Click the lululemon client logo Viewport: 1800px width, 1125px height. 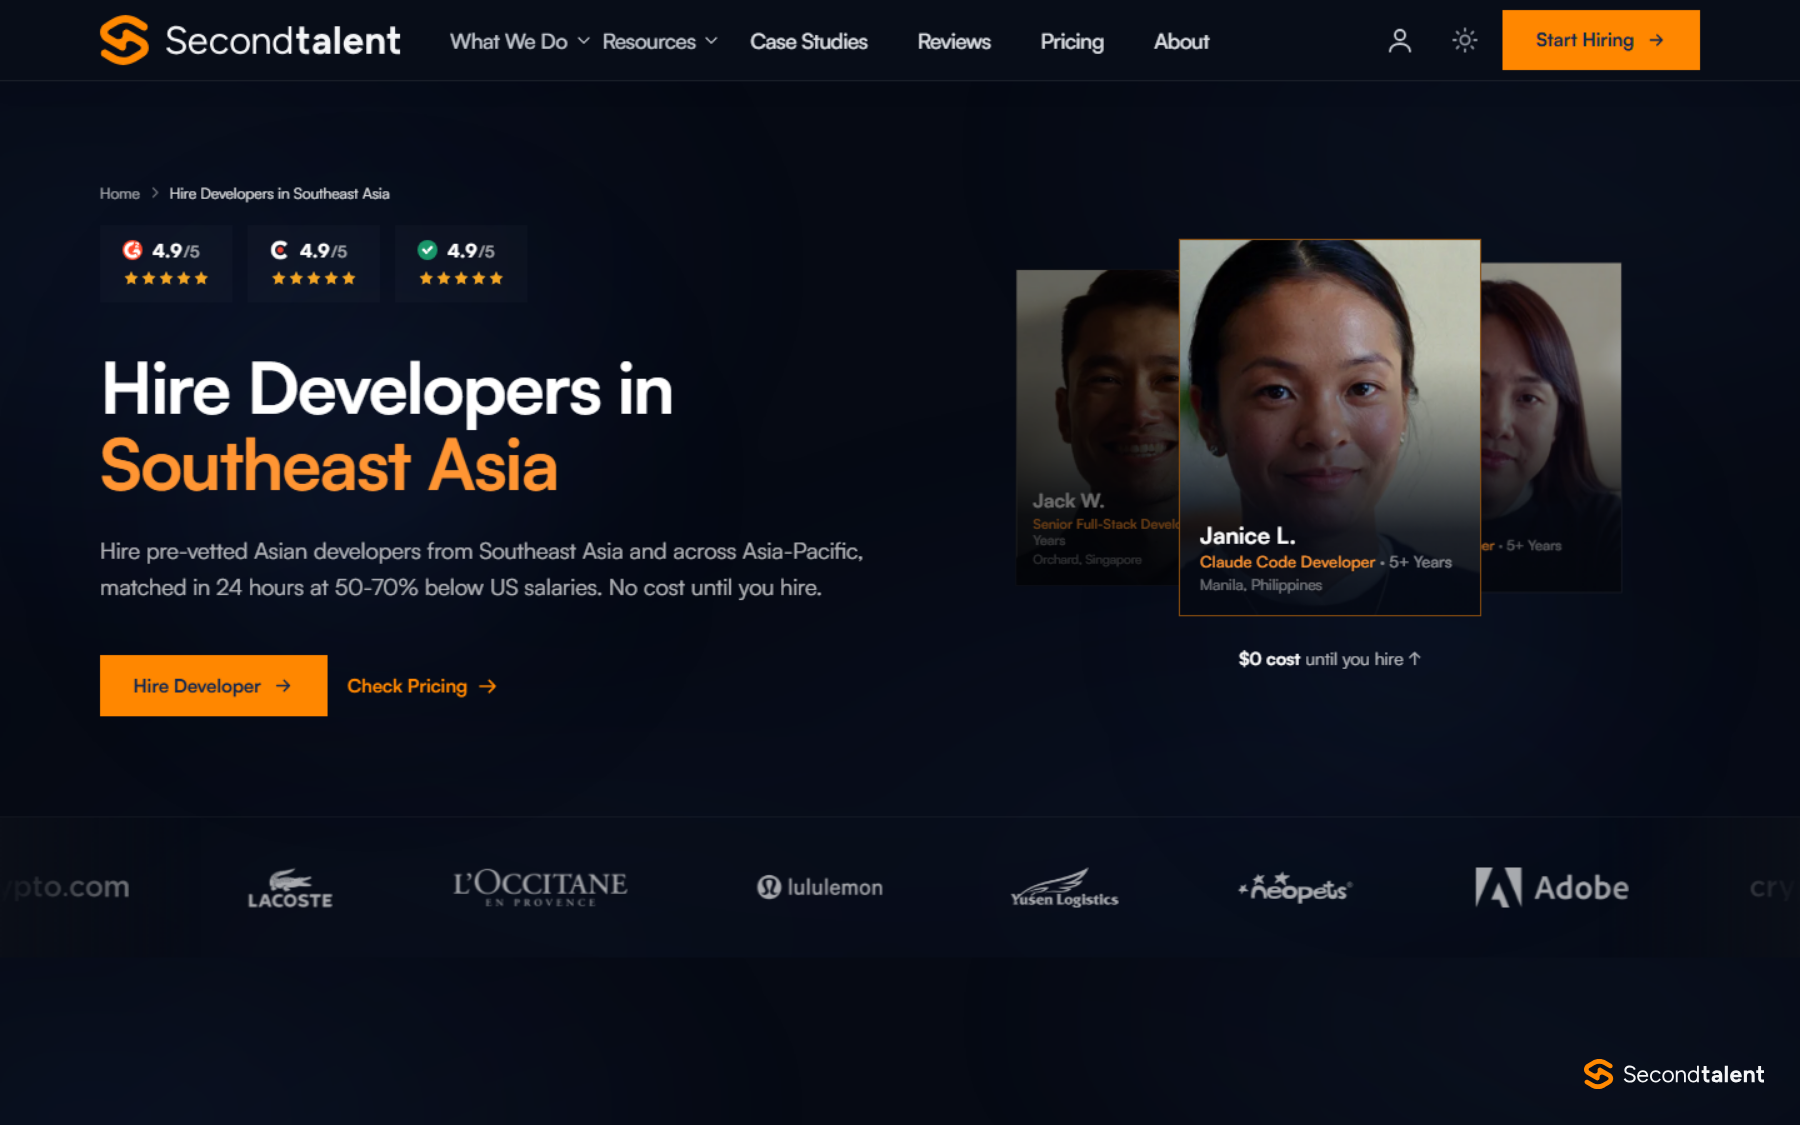820,887
